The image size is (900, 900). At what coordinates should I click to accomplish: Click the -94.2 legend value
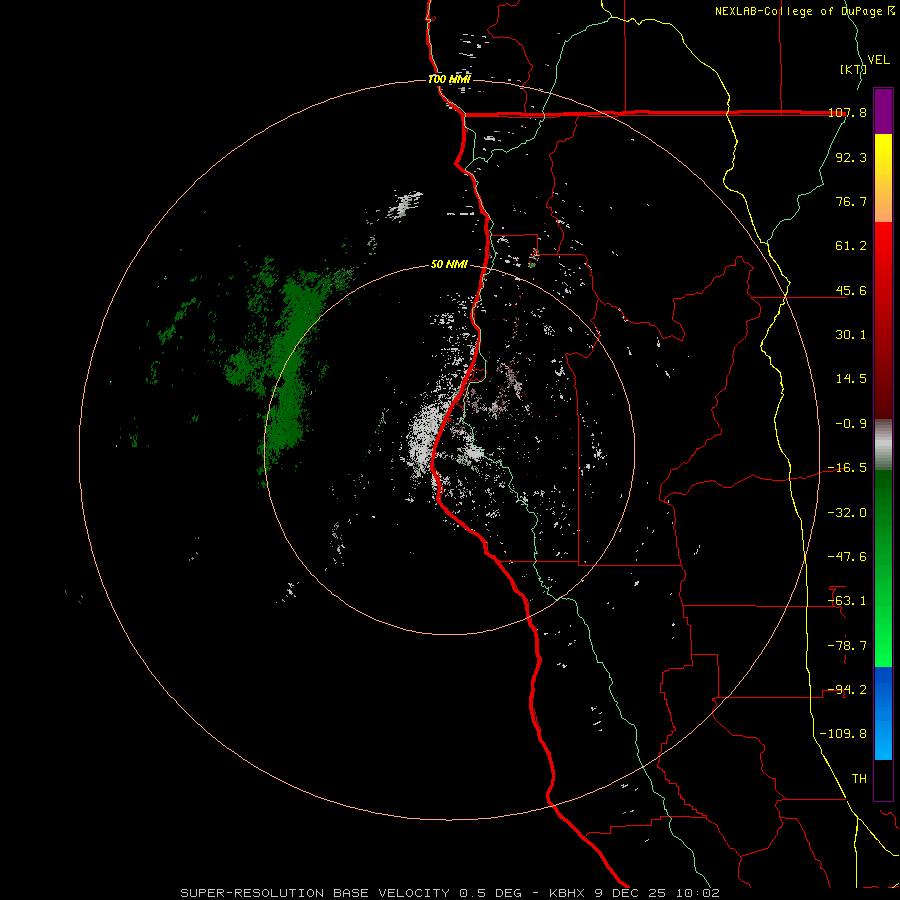pos(848,690)
